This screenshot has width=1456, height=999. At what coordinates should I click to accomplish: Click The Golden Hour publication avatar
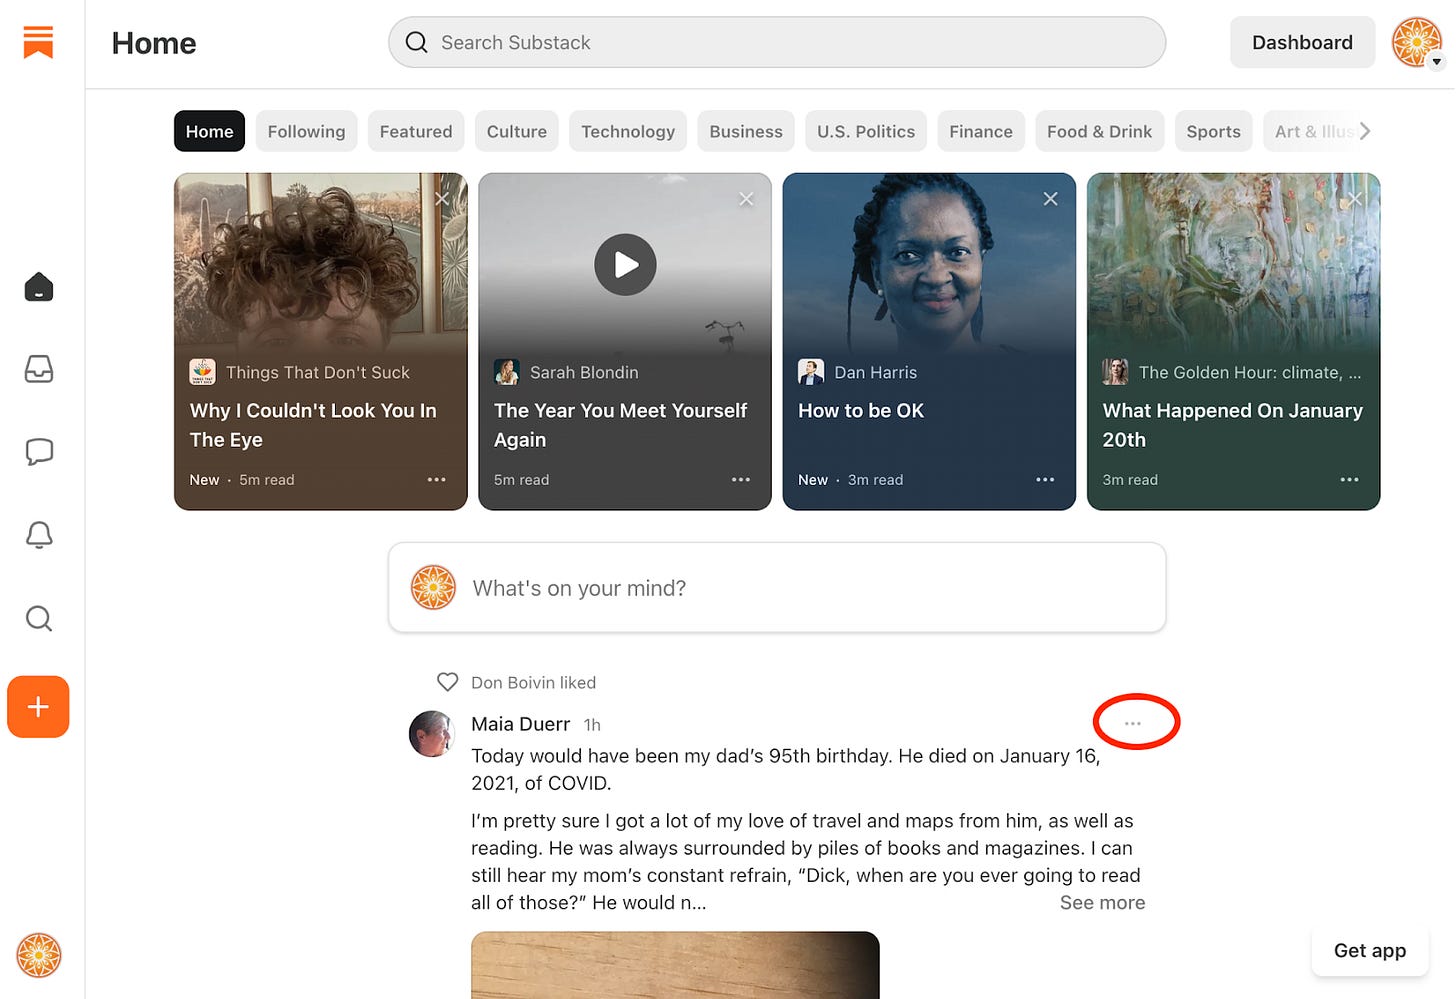point(1115,372)
